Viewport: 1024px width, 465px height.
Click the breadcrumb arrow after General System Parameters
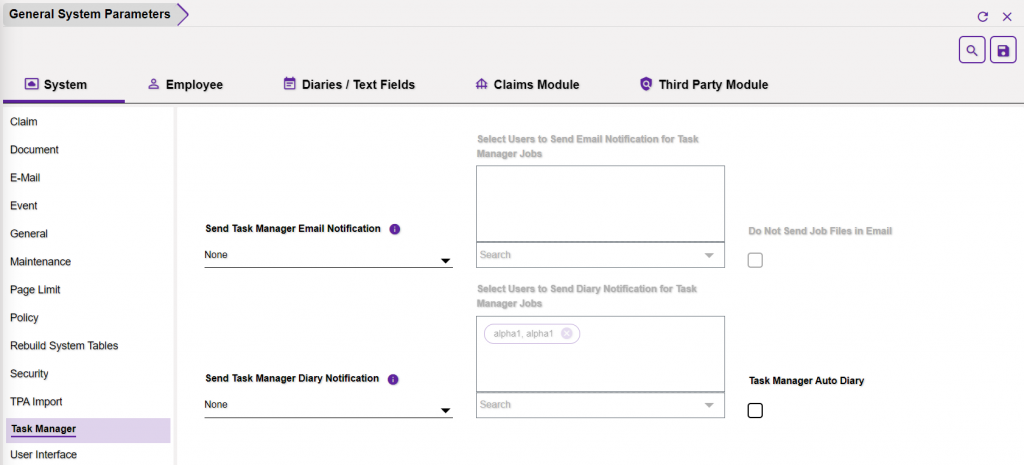pos(182,14)
